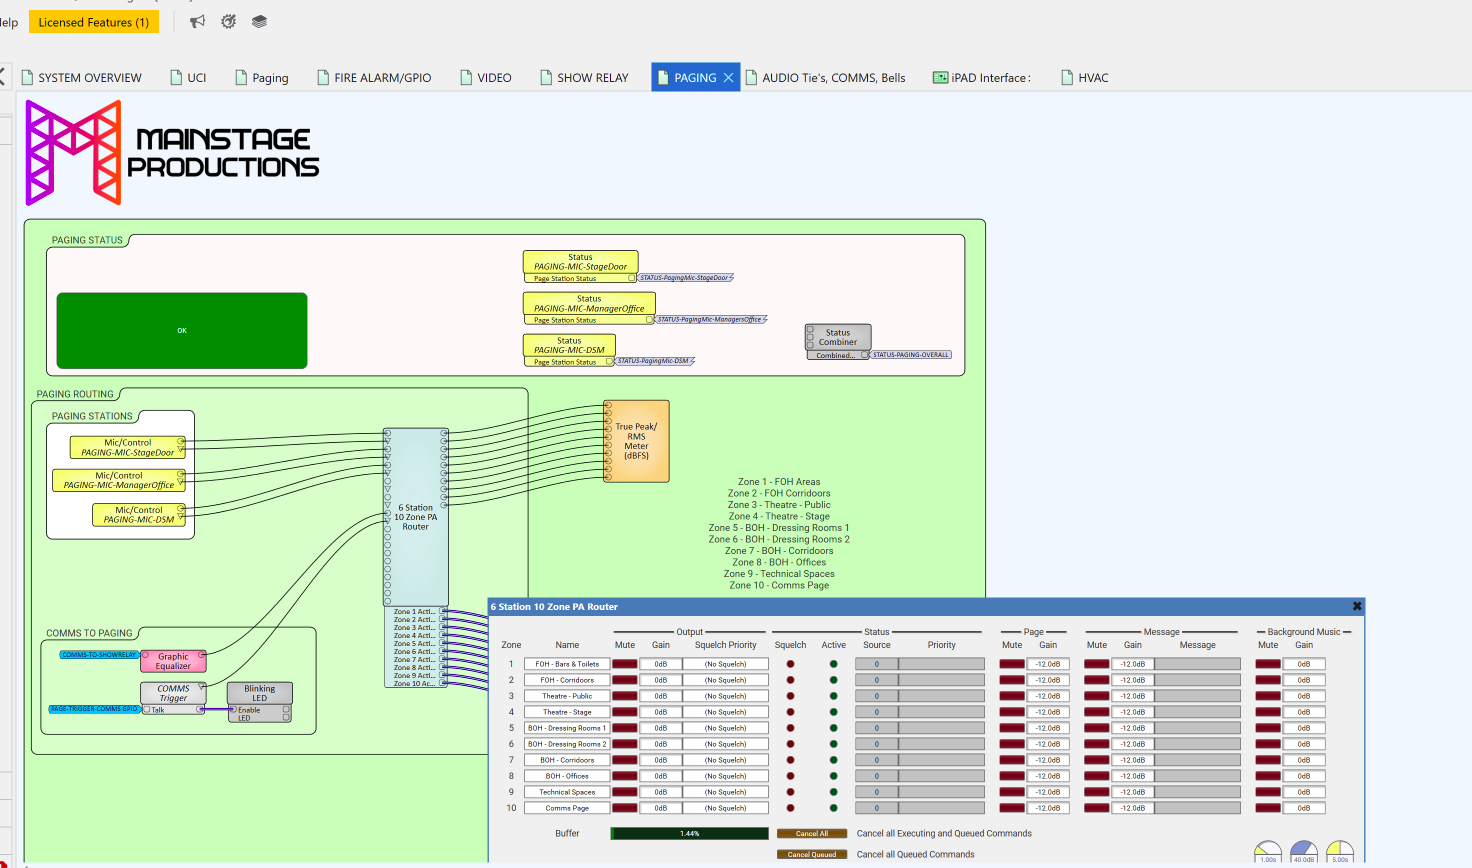Close the PAGING tab with its X
This screenshot has width=1472, height=868.
point(728,77)
